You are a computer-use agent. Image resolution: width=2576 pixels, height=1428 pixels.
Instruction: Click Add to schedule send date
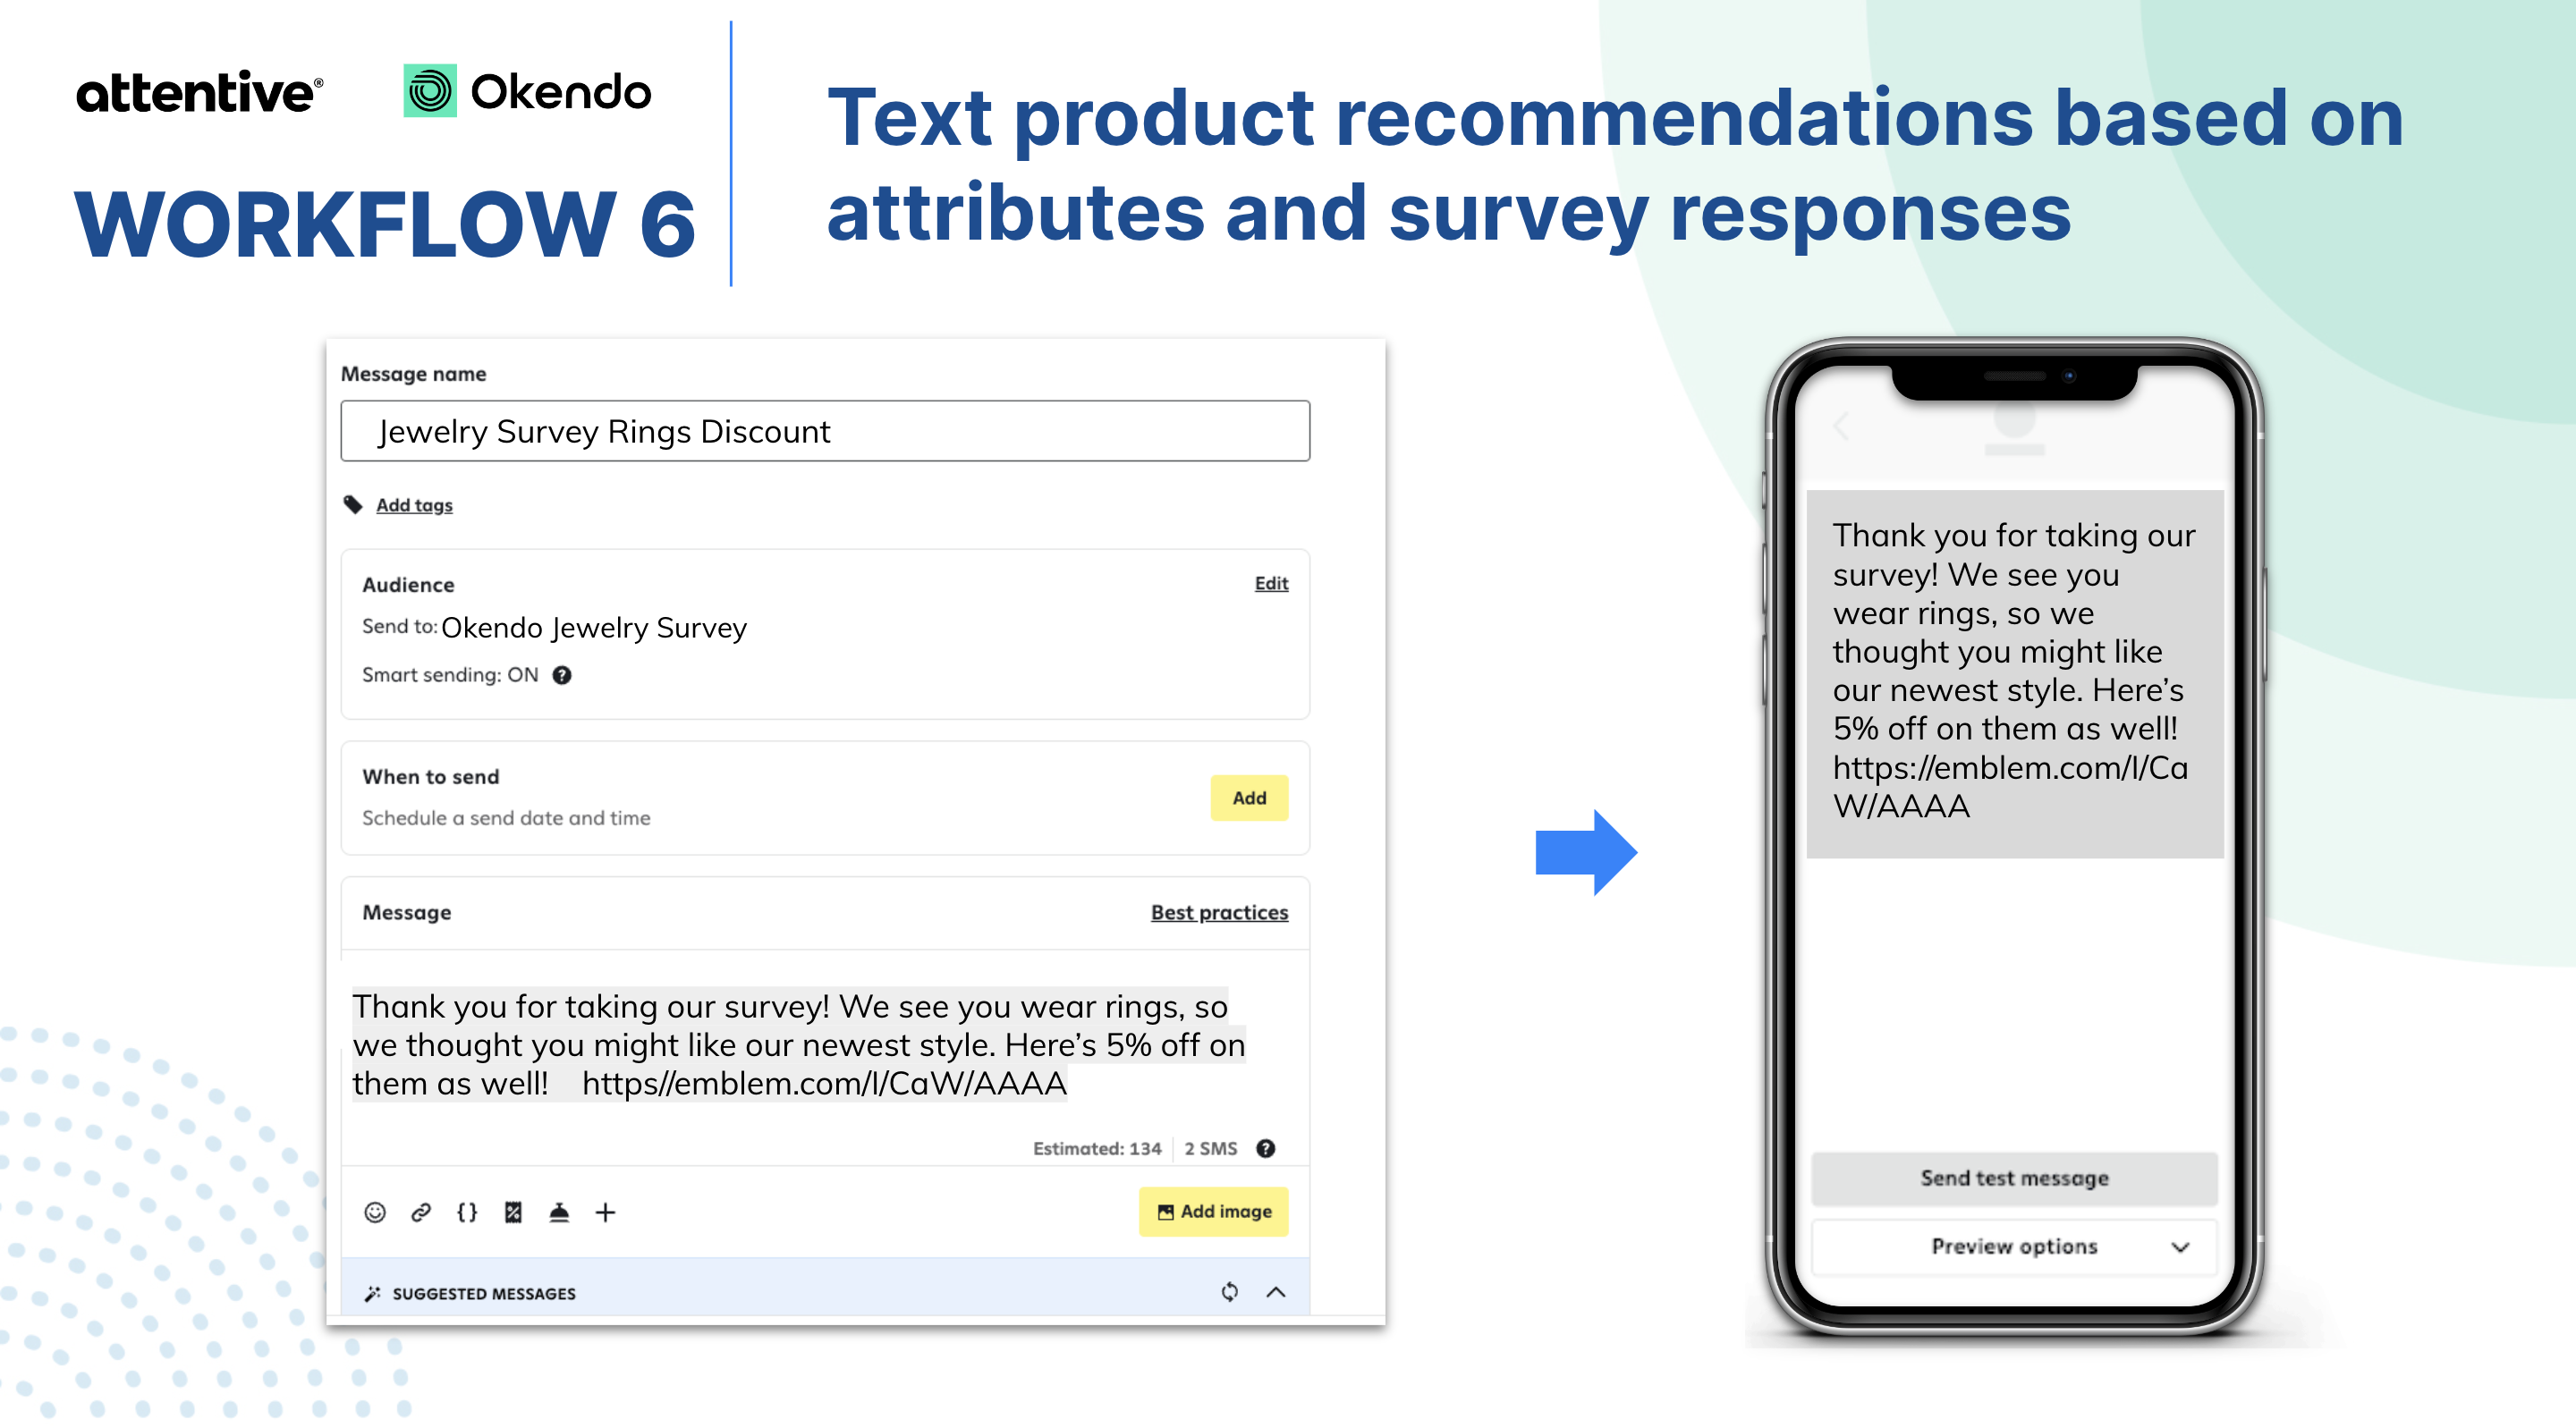click(x=1250, y=795)
